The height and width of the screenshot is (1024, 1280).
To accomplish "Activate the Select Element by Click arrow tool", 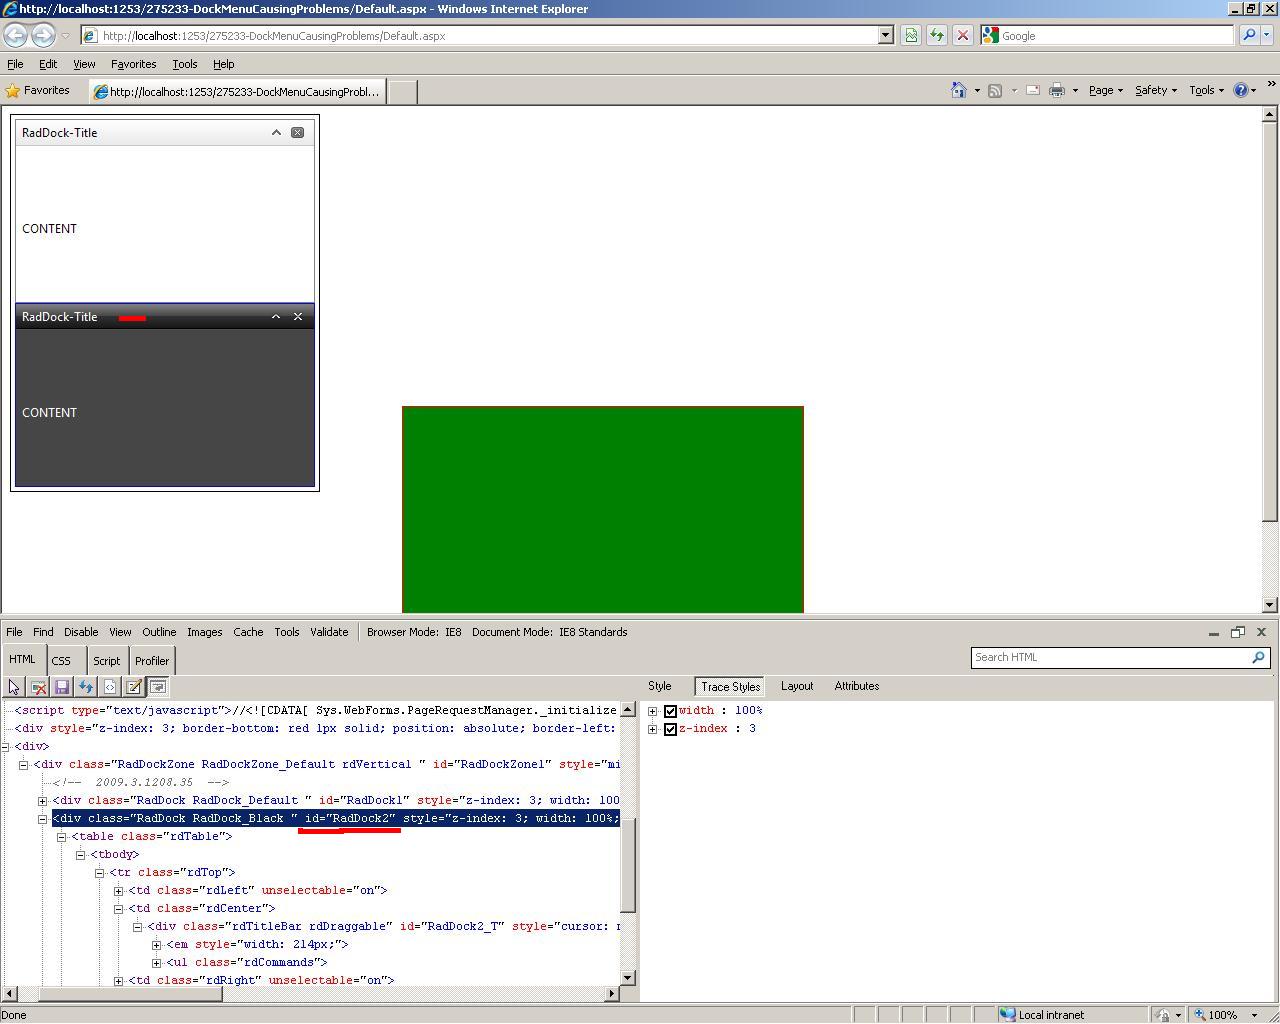I will [x=14, y=687].
